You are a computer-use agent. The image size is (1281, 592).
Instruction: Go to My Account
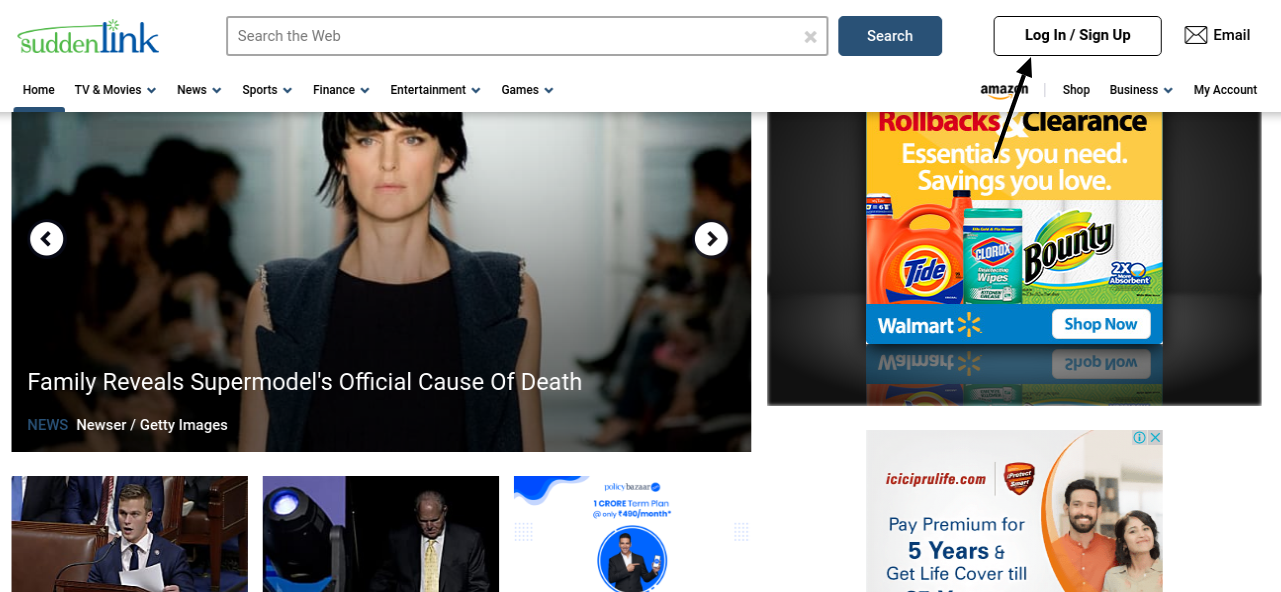click(1225, 90)
